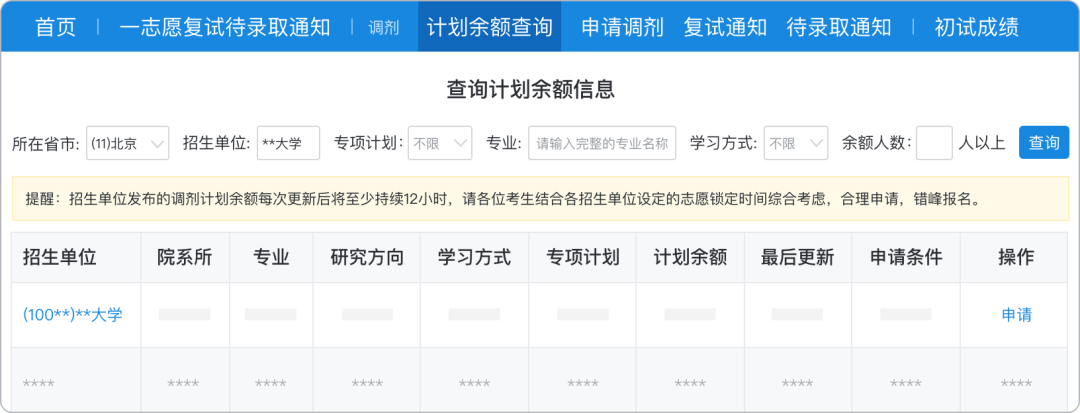1080x413 pixels.
Task: Open the (100**)**大学 link
Action: [x=73, y=315]
